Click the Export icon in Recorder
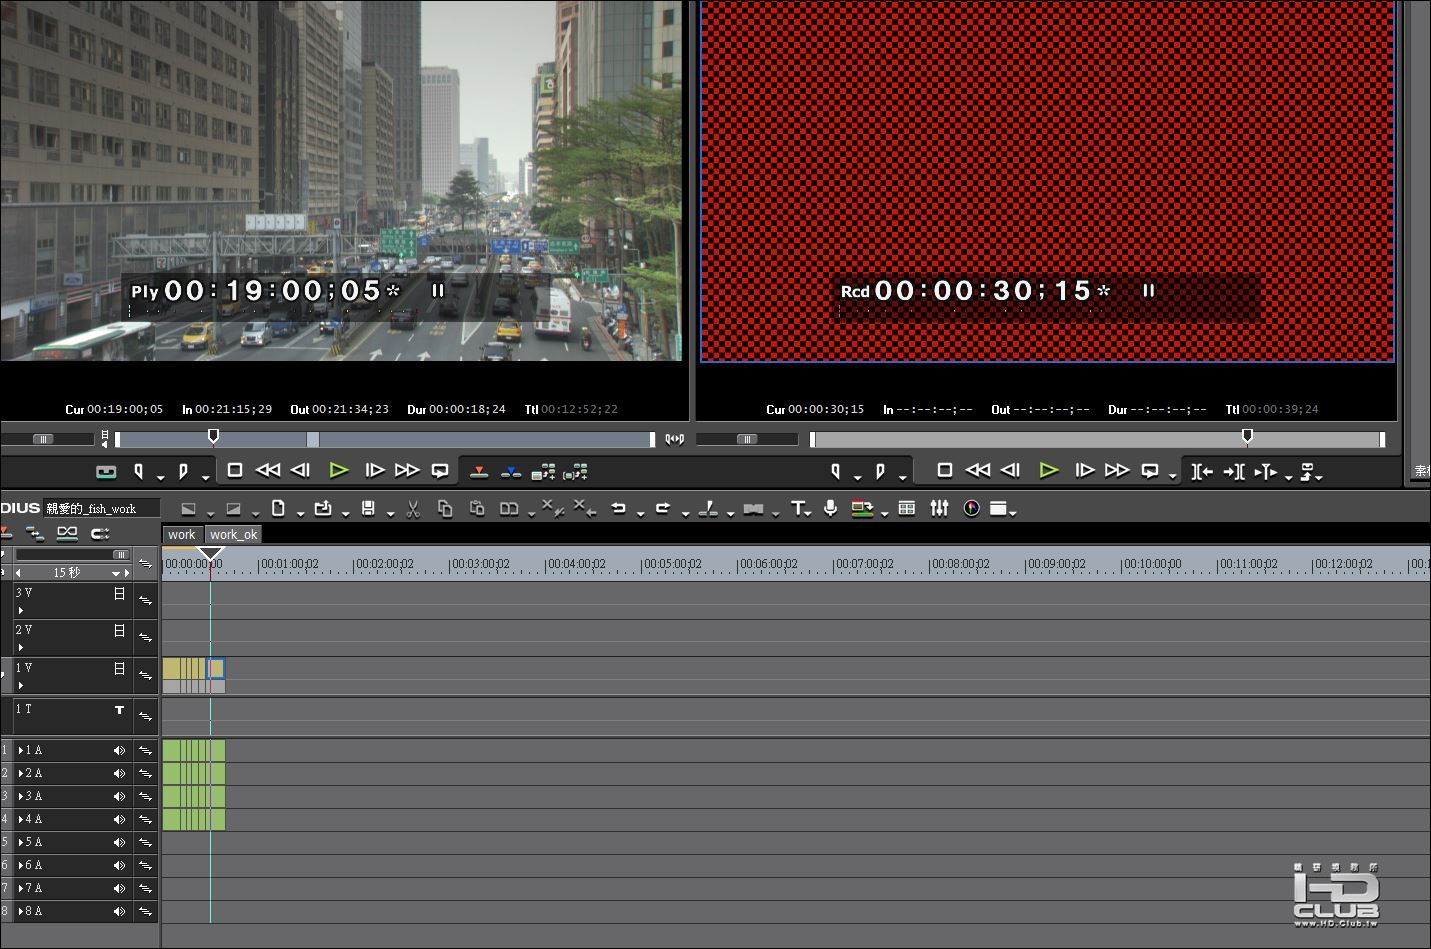The width and height of the screenshot is (1431, 949). 1307,471
